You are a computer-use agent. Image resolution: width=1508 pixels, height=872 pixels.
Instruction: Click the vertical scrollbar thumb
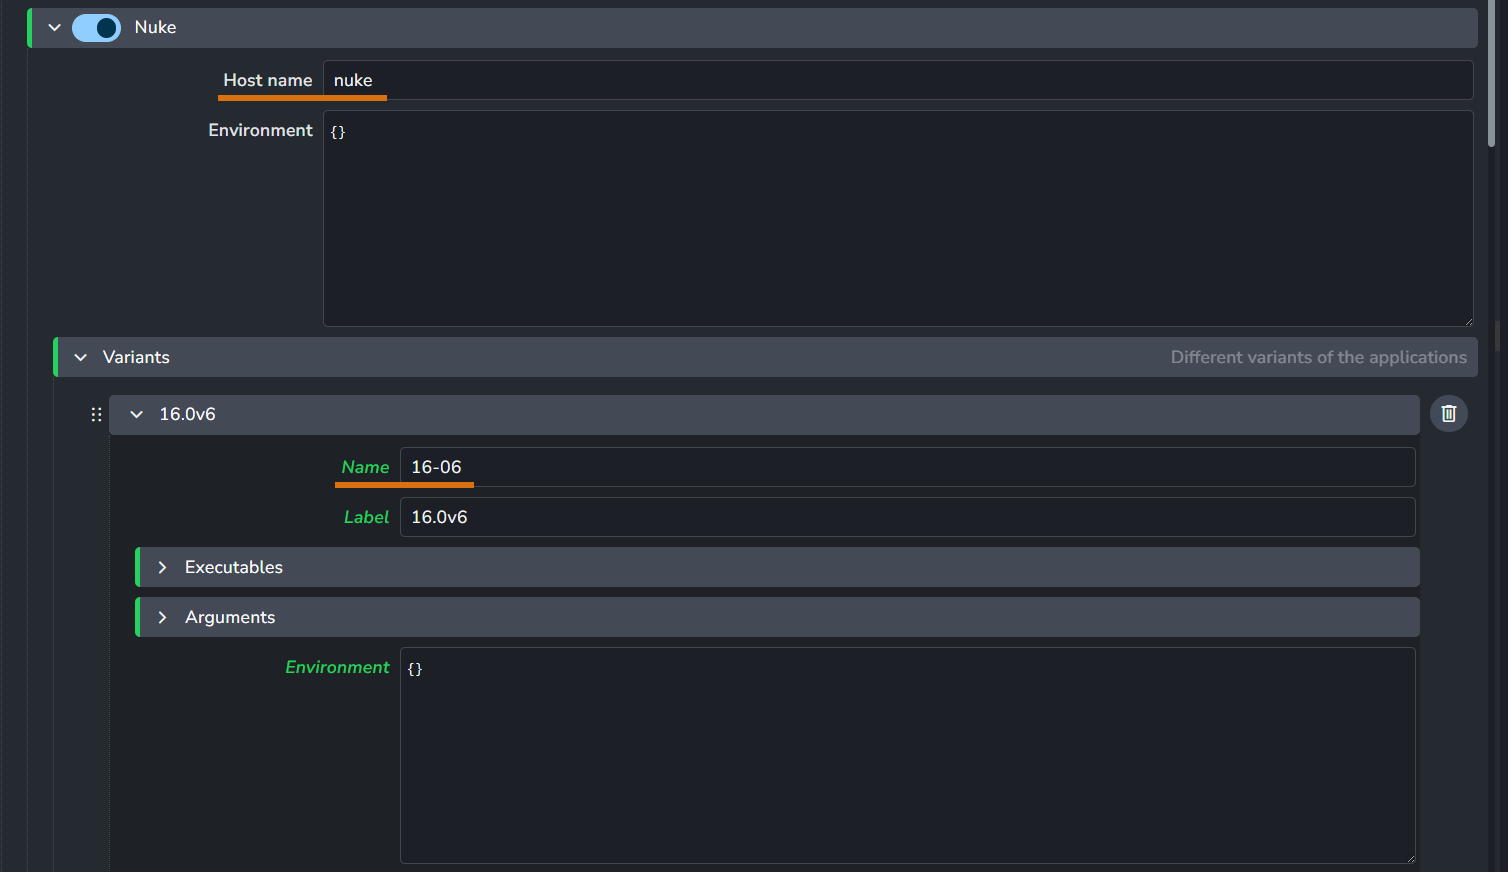click(1491, 75)
